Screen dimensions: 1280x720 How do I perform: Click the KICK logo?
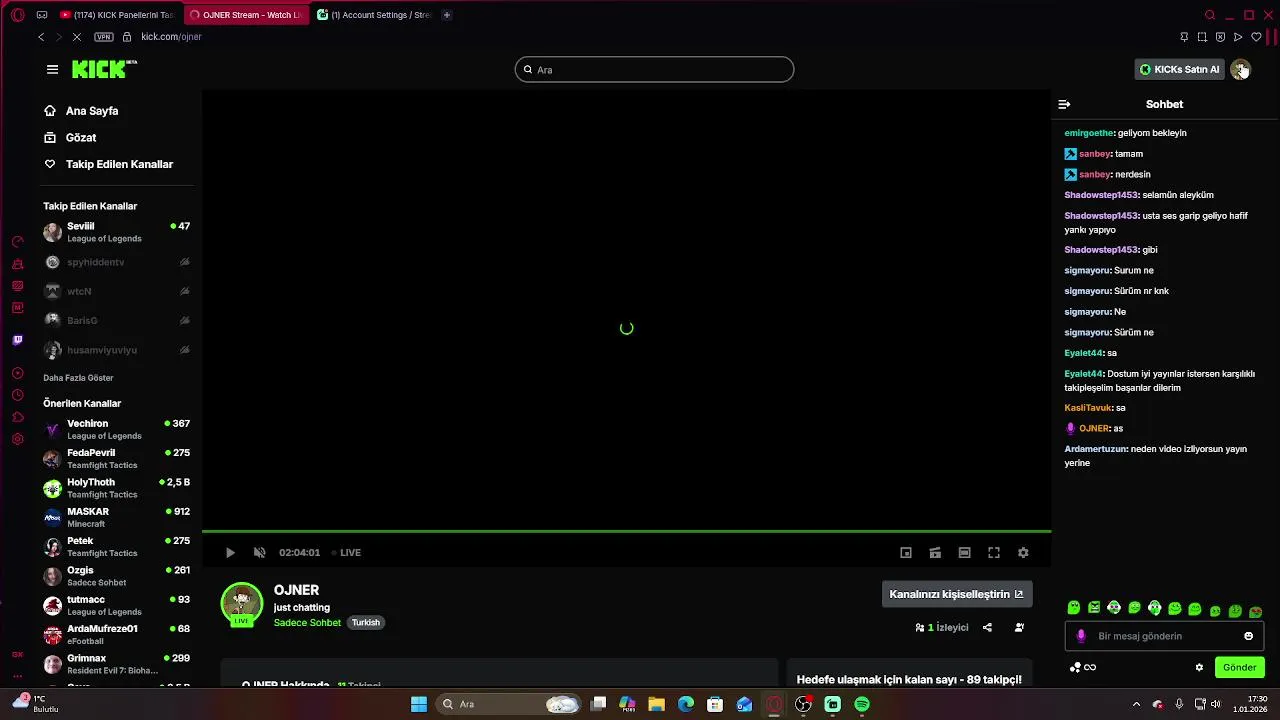pyautogui.click(x=104, y=69)
